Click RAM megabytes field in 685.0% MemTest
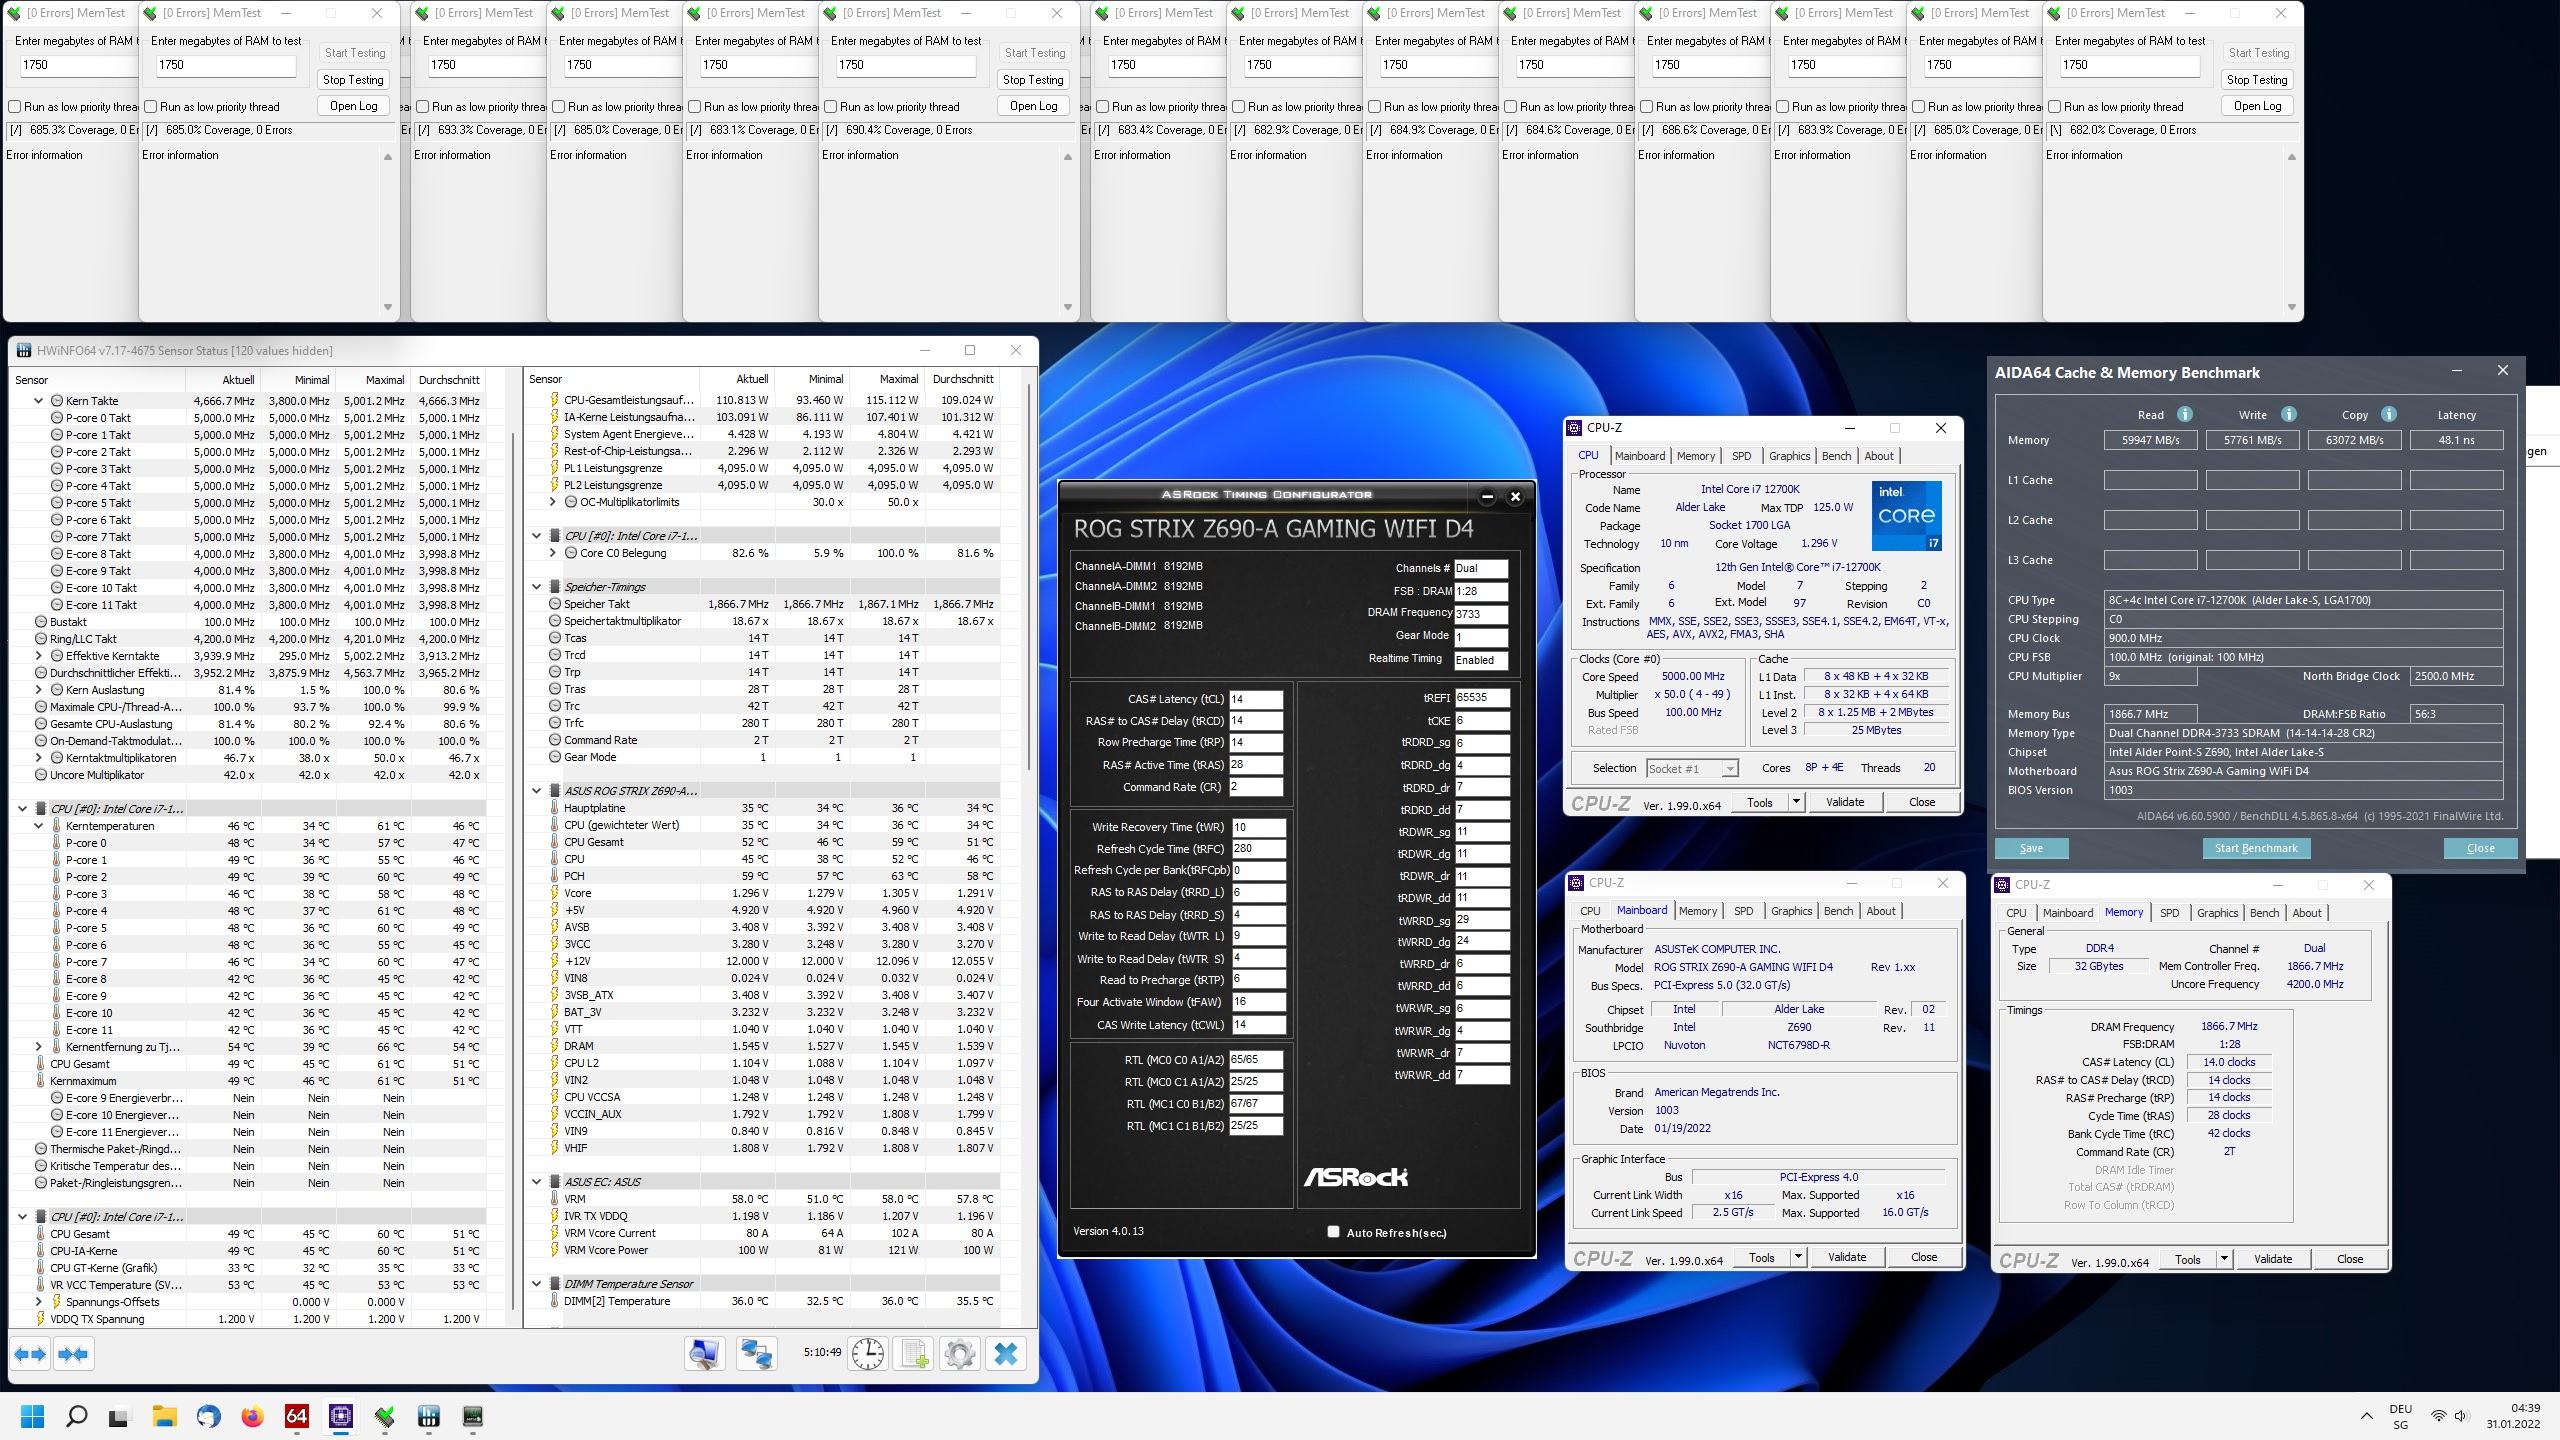This screenshot has width=2560, height=1440. click(x=225, y=65)
